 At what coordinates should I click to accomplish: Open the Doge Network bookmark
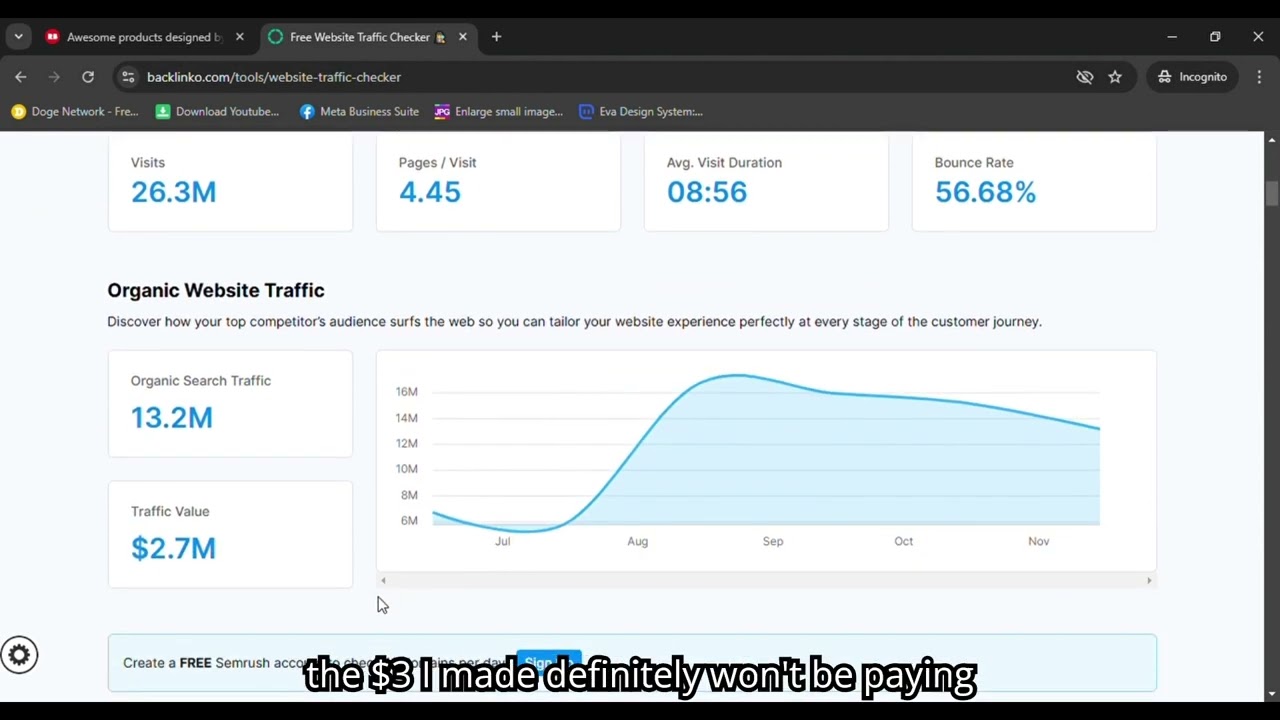pyautogui.click(x=75, y=112)
